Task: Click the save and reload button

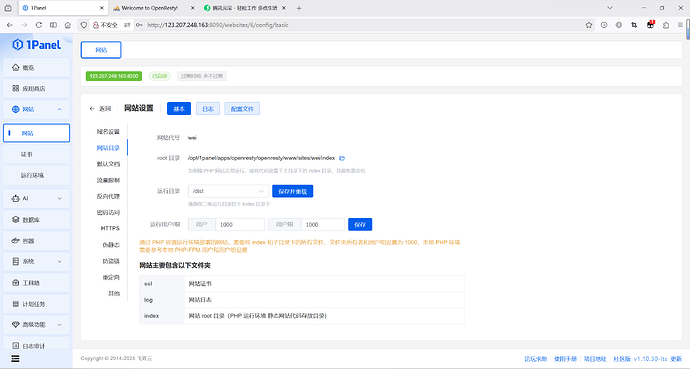Action: (293, 191)
